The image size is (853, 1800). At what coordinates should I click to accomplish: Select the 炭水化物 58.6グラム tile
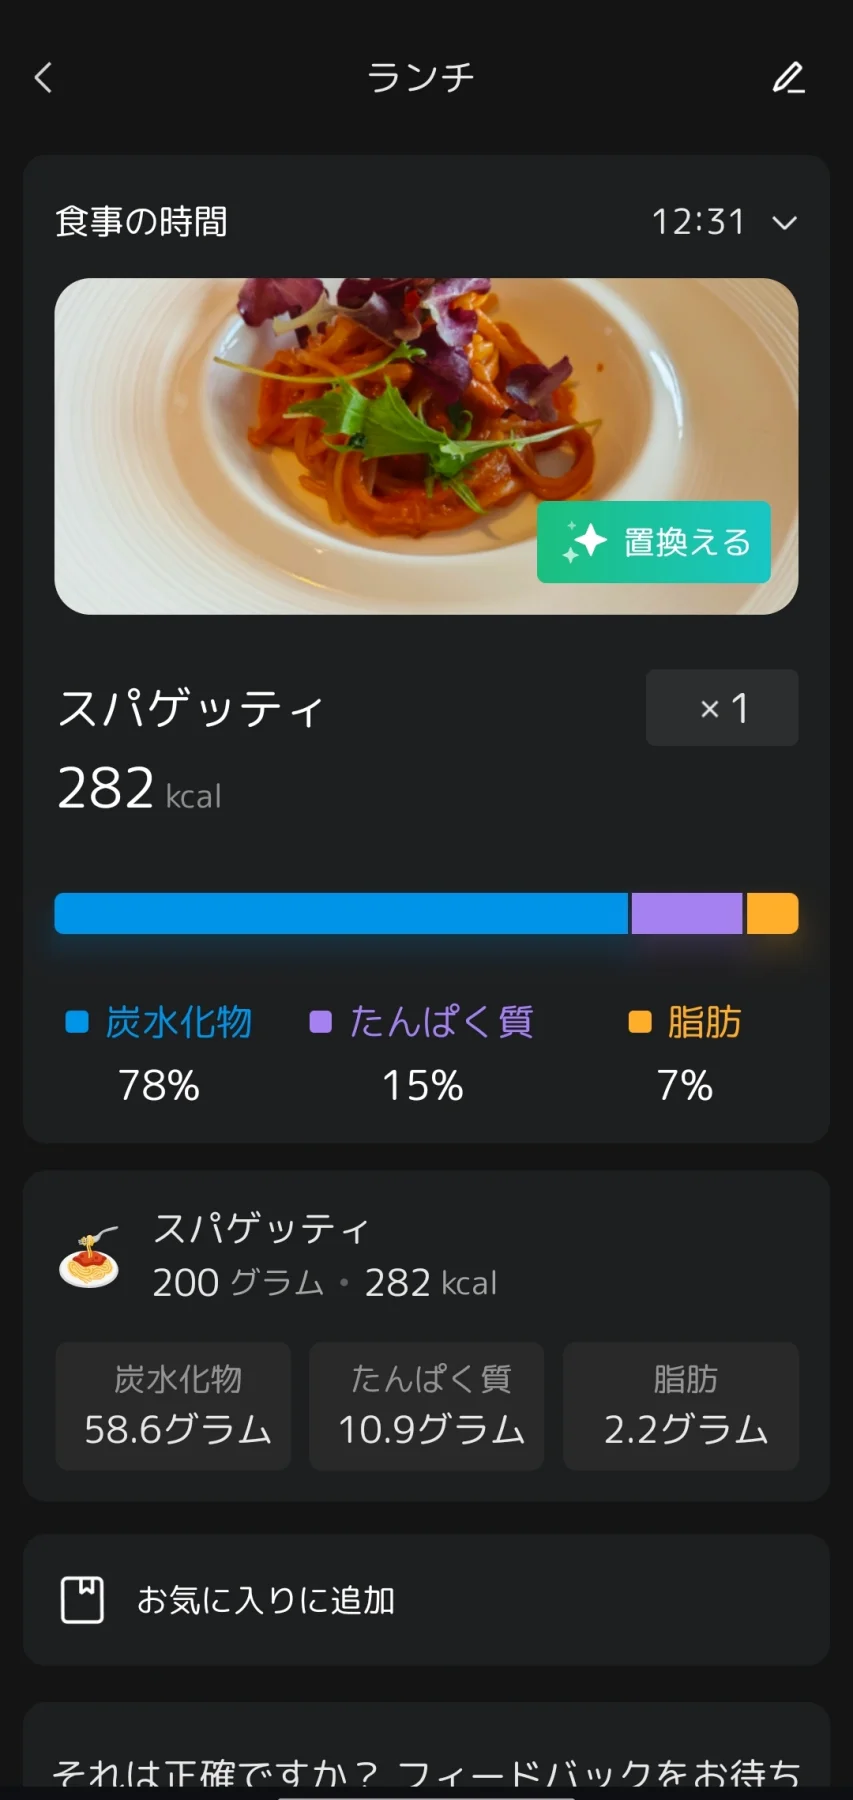(x=173, y=1406)
